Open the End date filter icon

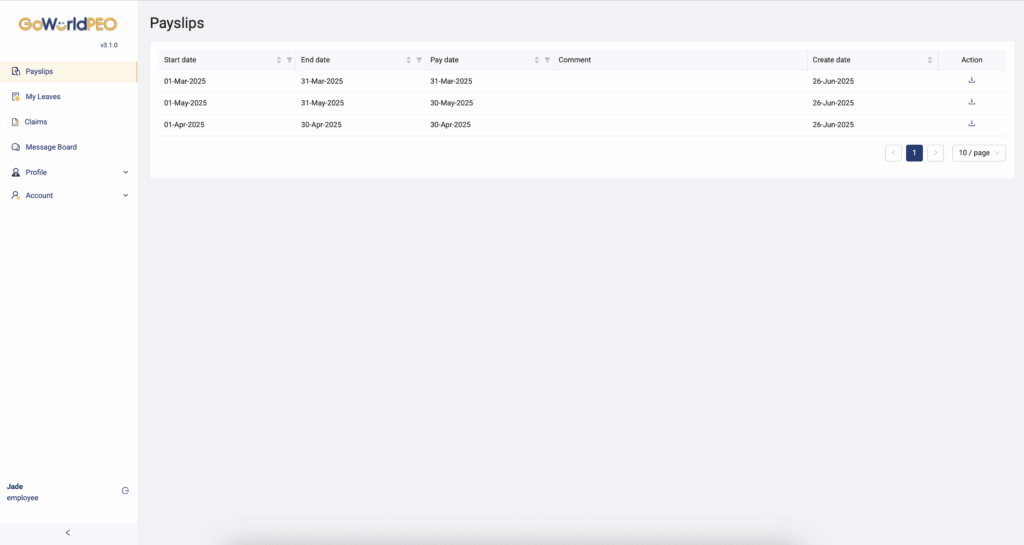click(x=419, y=60)
